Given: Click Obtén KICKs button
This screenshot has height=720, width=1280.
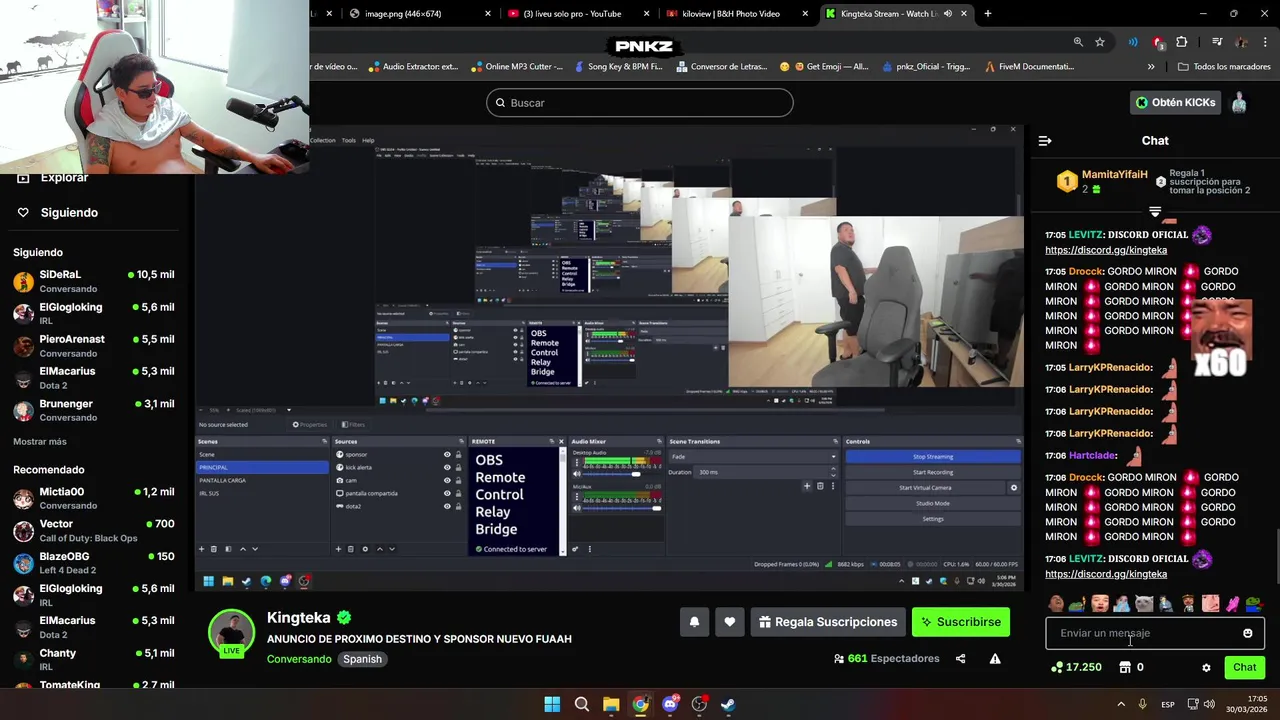Looking at the screenshot, I should 1176,102.
